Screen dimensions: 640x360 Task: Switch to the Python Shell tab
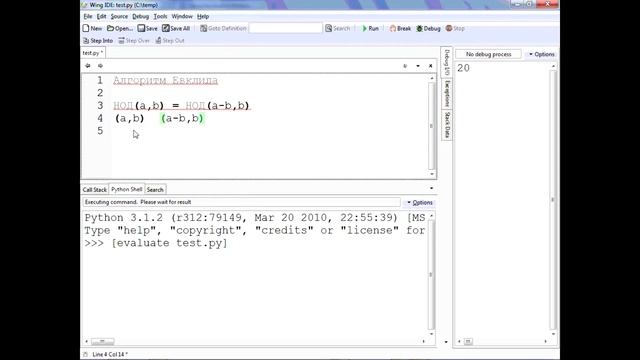[x=127, y=189]
